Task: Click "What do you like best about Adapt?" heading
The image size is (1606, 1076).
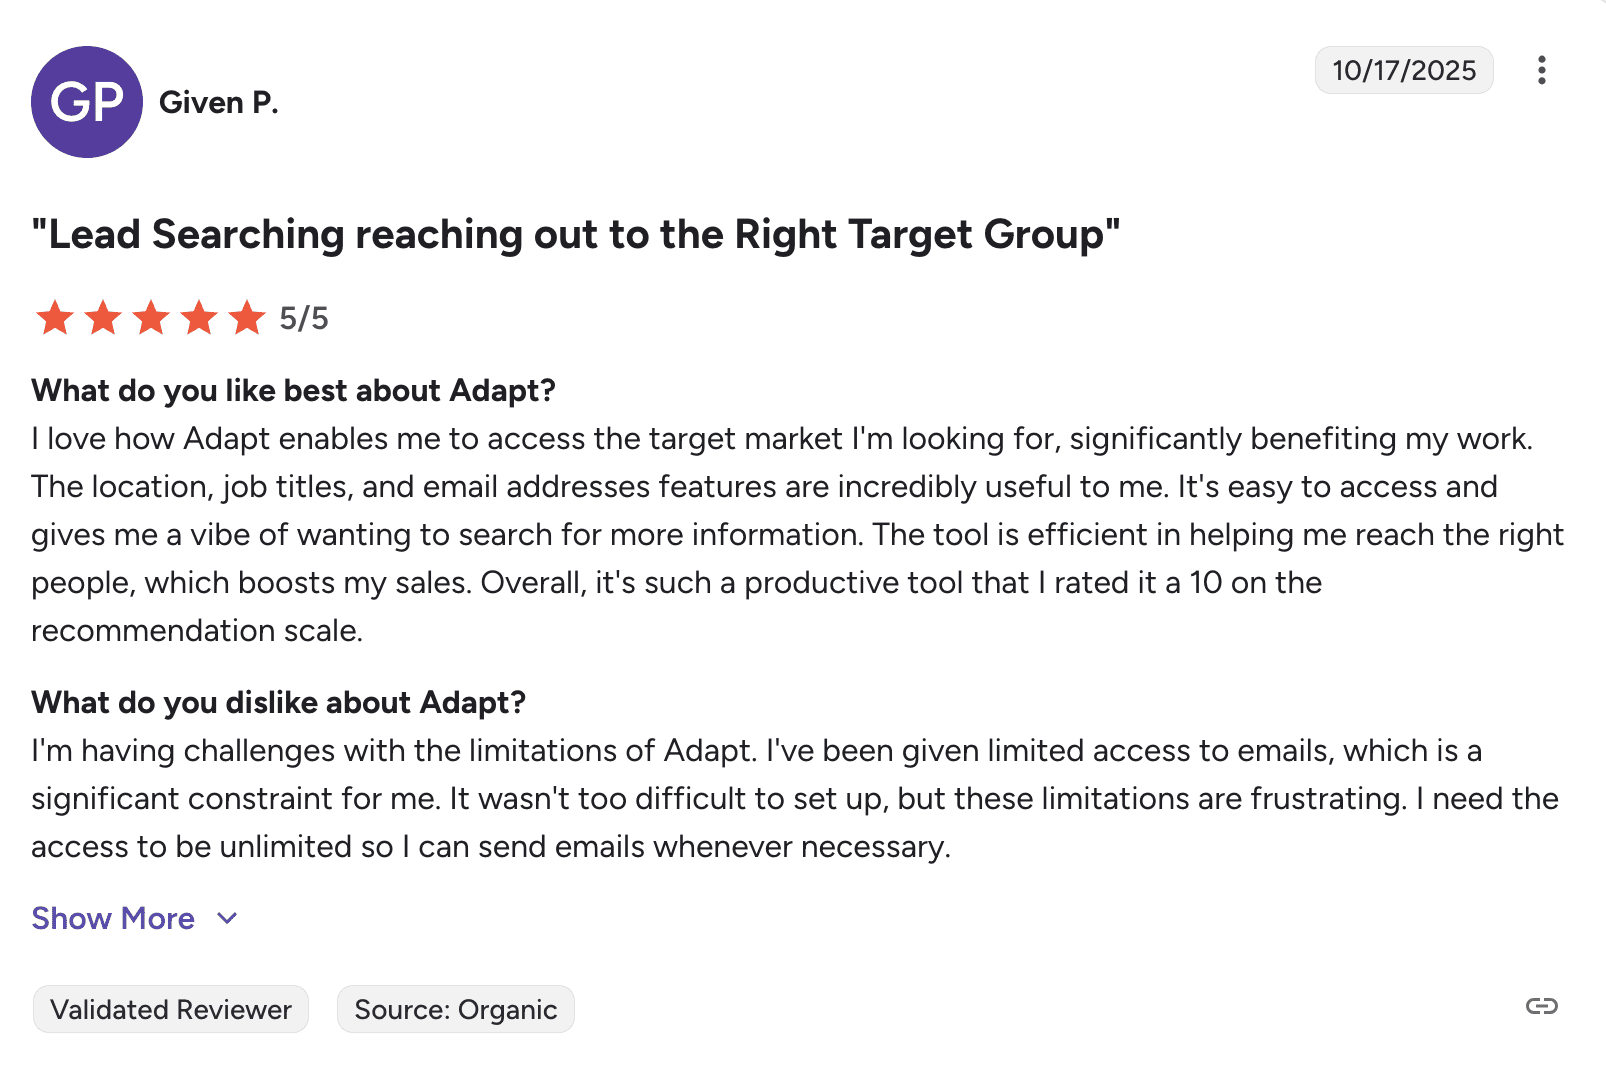Action: click(293, 390)
